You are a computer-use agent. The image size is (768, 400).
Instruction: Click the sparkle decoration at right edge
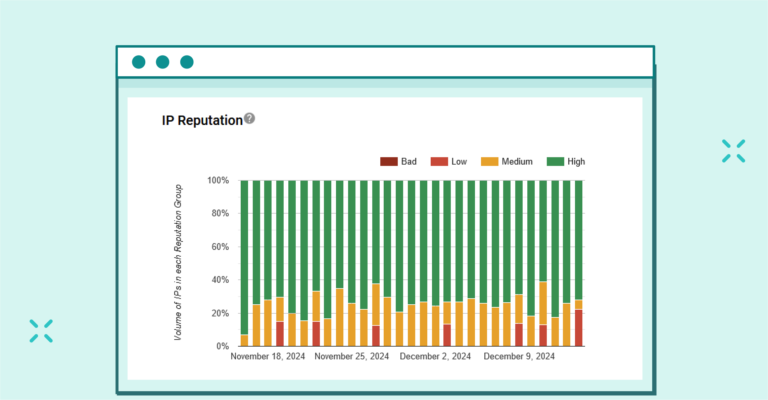point(733,151)
